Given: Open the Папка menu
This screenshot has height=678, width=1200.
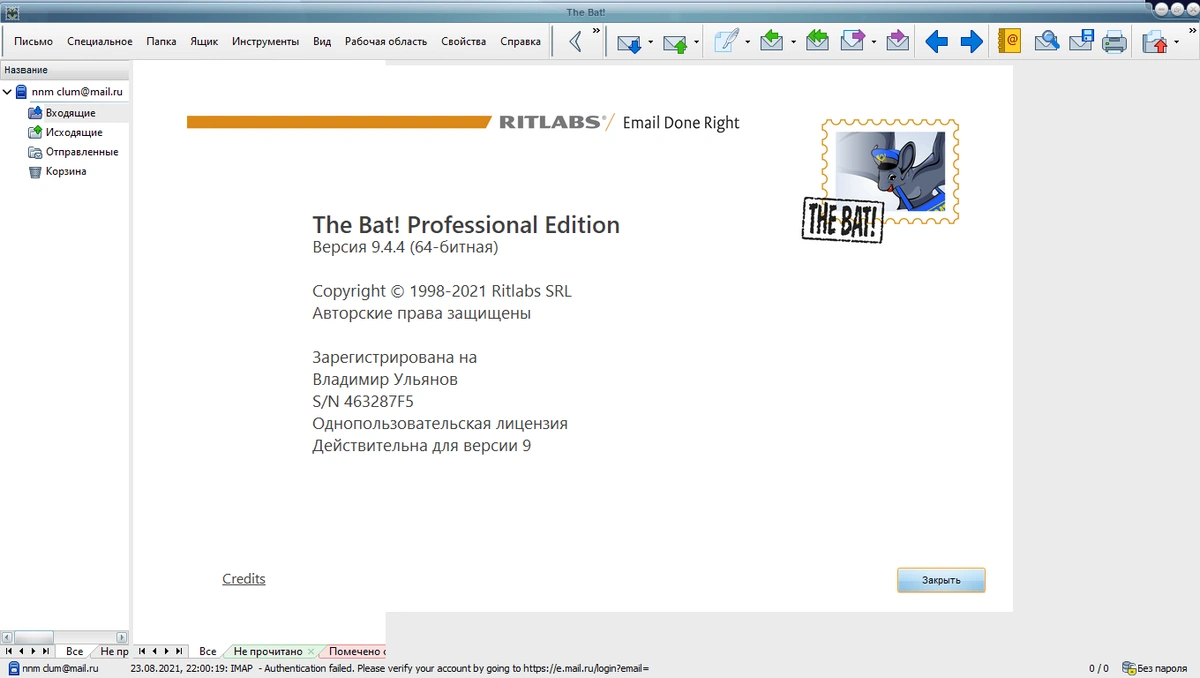Looking at the screenshot, I should [x=161, y=42].
